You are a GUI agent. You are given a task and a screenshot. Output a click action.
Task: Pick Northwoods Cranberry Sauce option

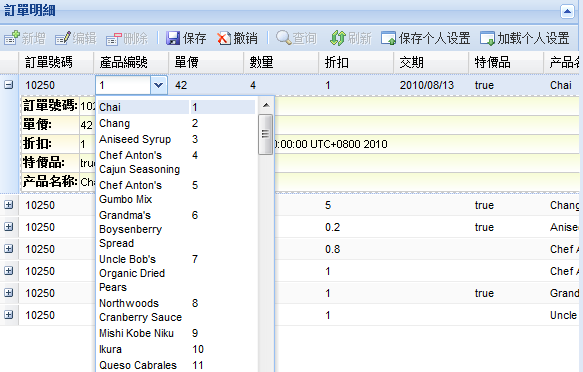click(x=176, y=310)
